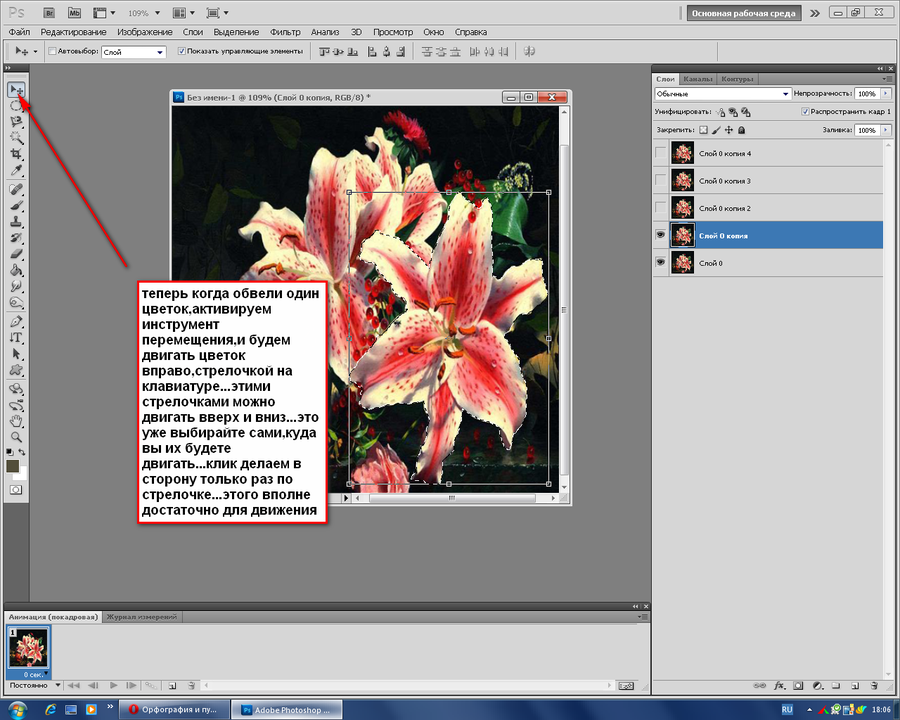The image size is (900, 720).
Task: Select the Path Selection arrow tool
Action: pos(16,354)
